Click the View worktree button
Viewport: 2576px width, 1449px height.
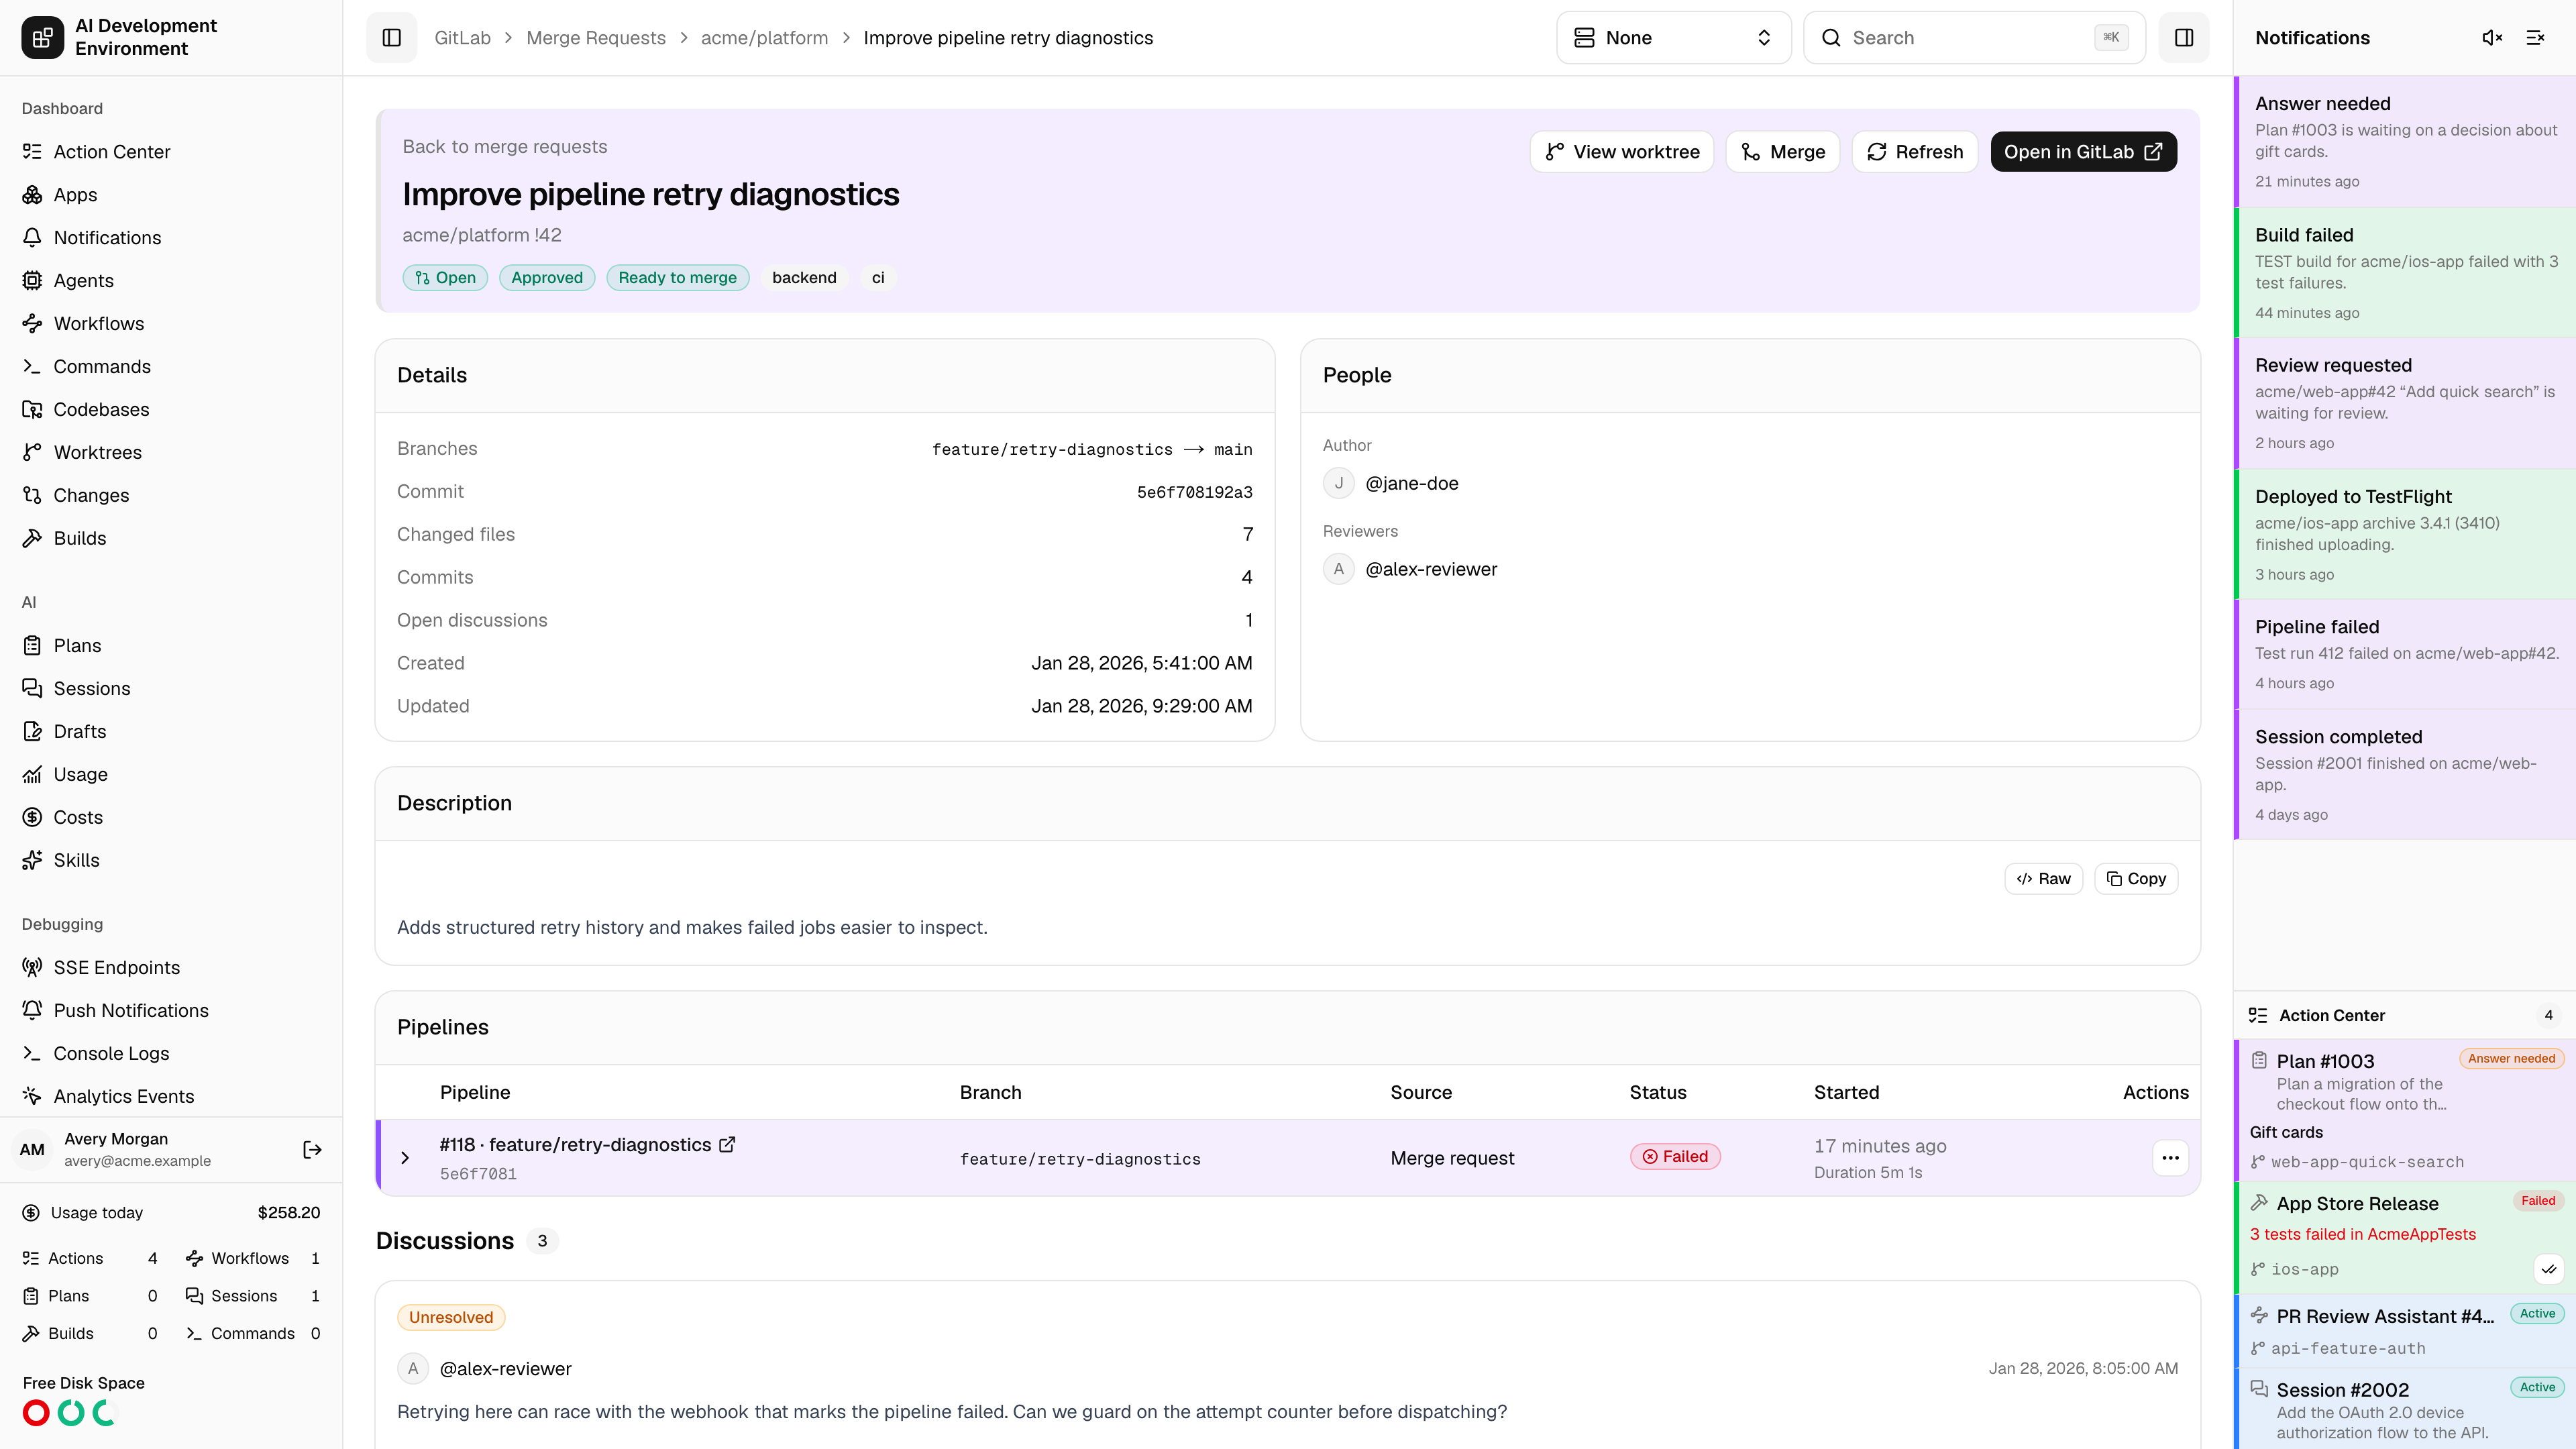point(1621,152)
